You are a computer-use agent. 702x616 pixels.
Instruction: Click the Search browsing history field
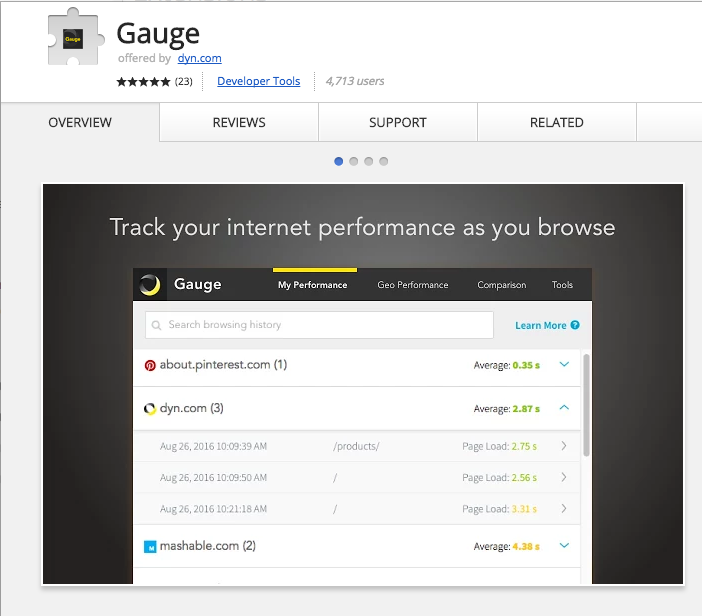319,325
